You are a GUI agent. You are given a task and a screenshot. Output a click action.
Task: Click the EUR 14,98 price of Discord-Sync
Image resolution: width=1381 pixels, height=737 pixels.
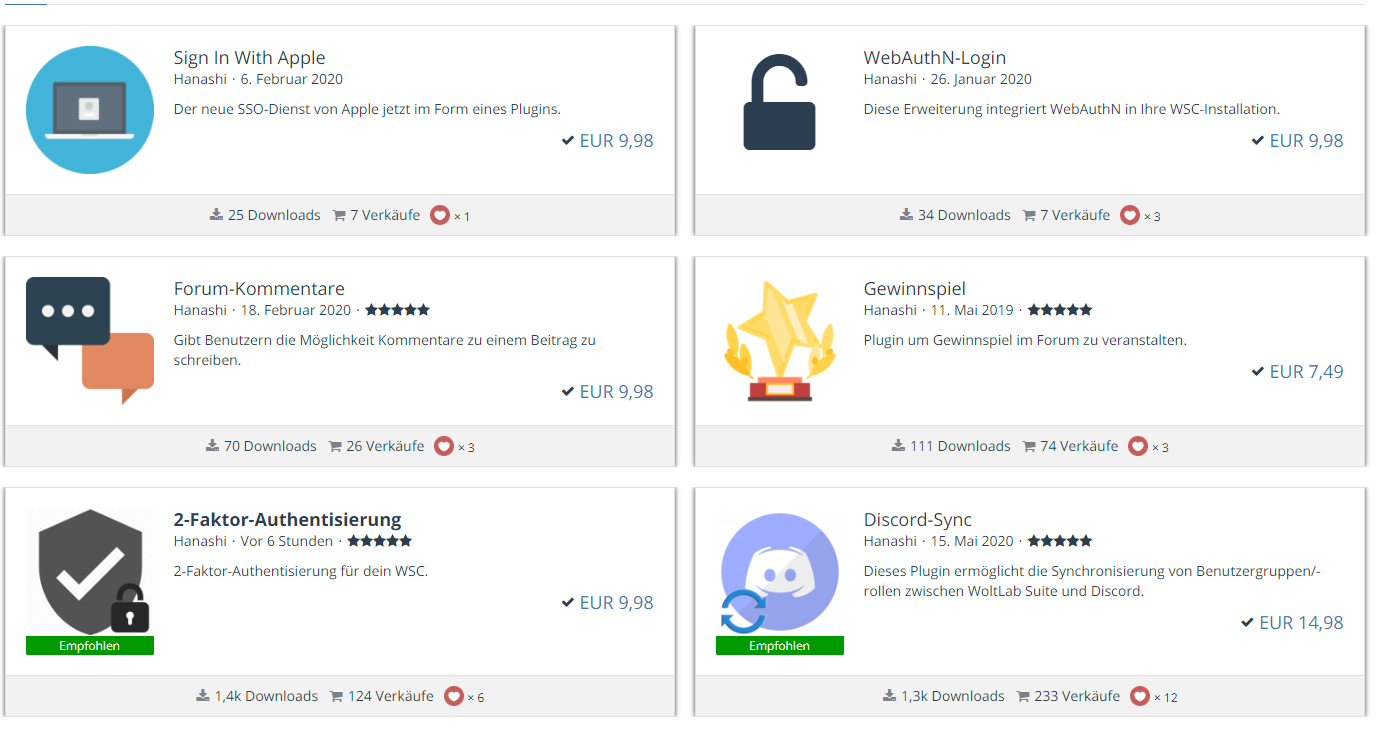pyautogui.click(x=1300, y=622)
